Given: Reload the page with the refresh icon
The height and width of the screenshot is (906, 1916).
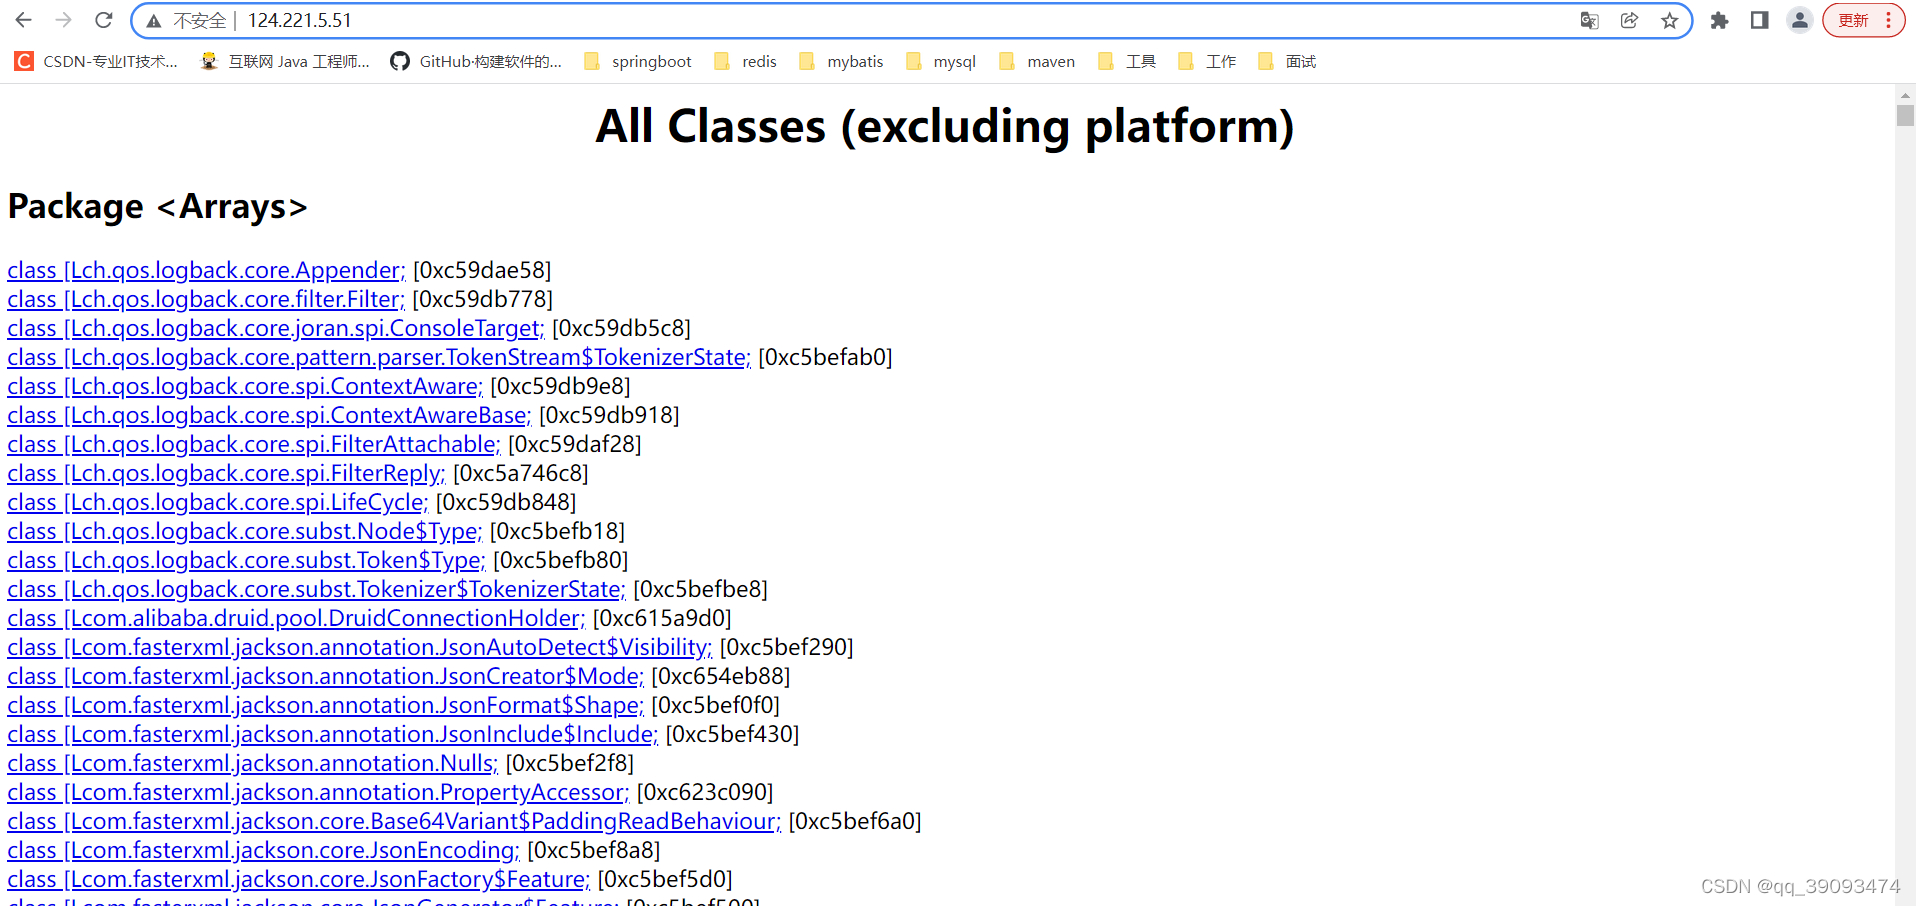Looking at the screenshot, I should 104,20.
